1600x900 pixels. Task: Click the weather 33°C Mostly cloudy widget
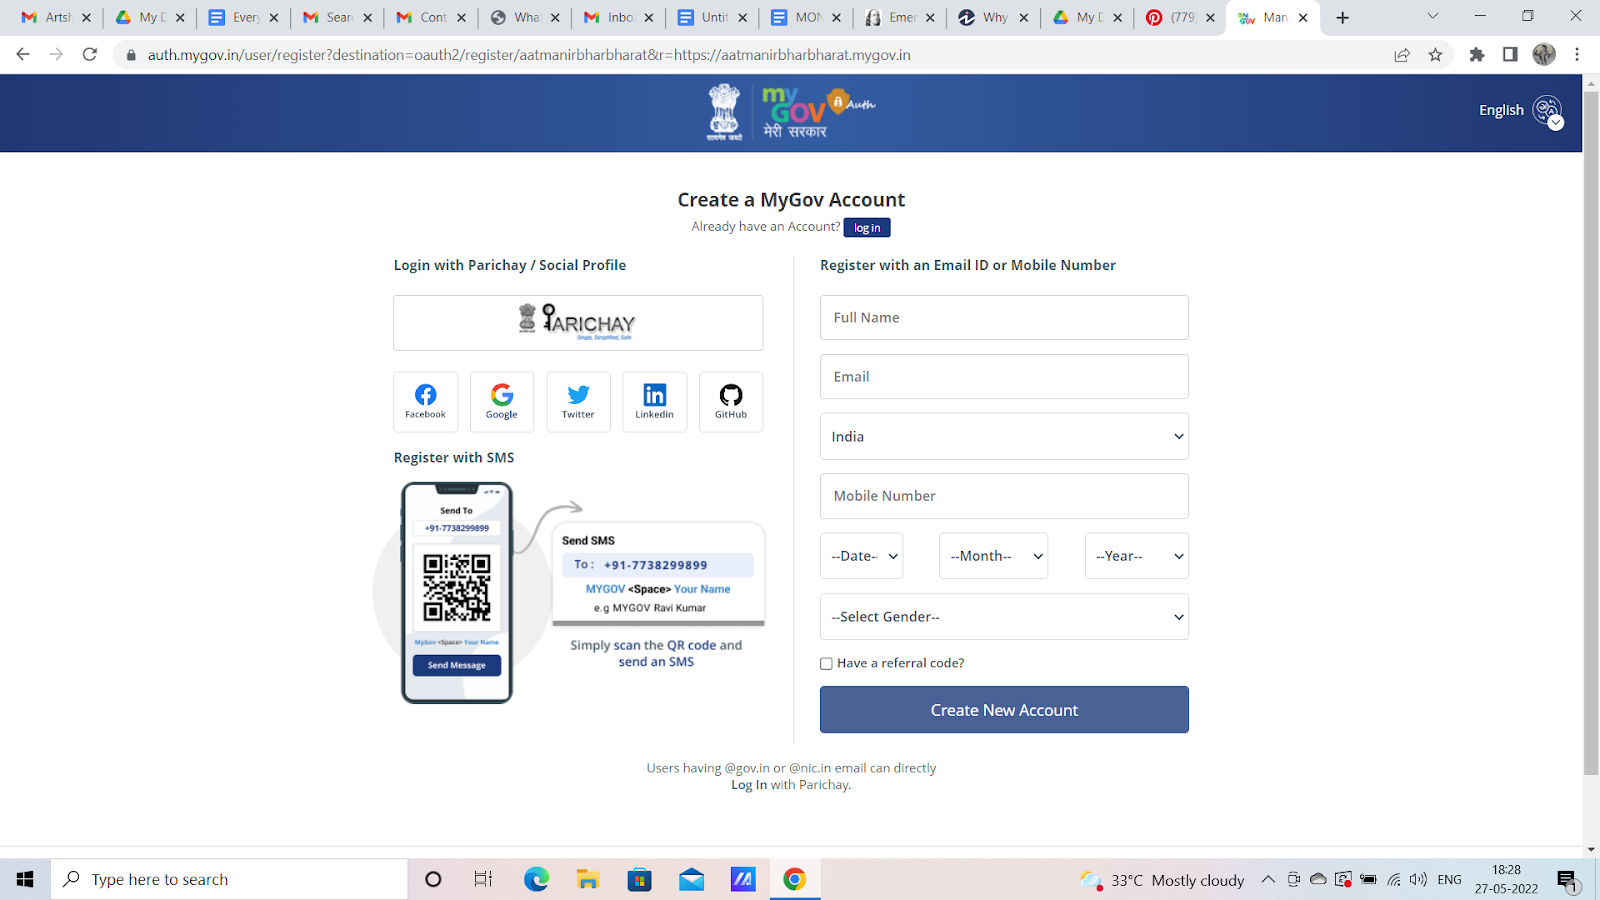pyautogui.click(x=1162, y=880)
